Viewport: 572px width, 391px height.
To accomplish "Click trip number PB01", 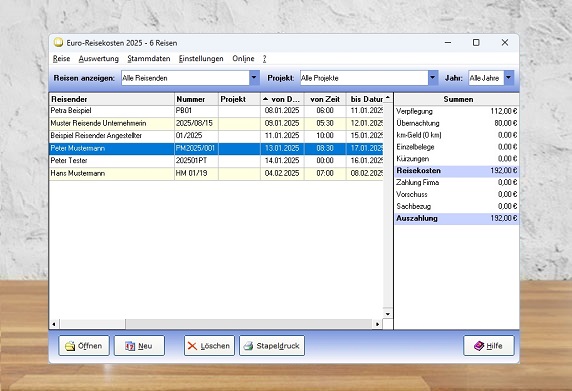I will [x=183, y=111].
